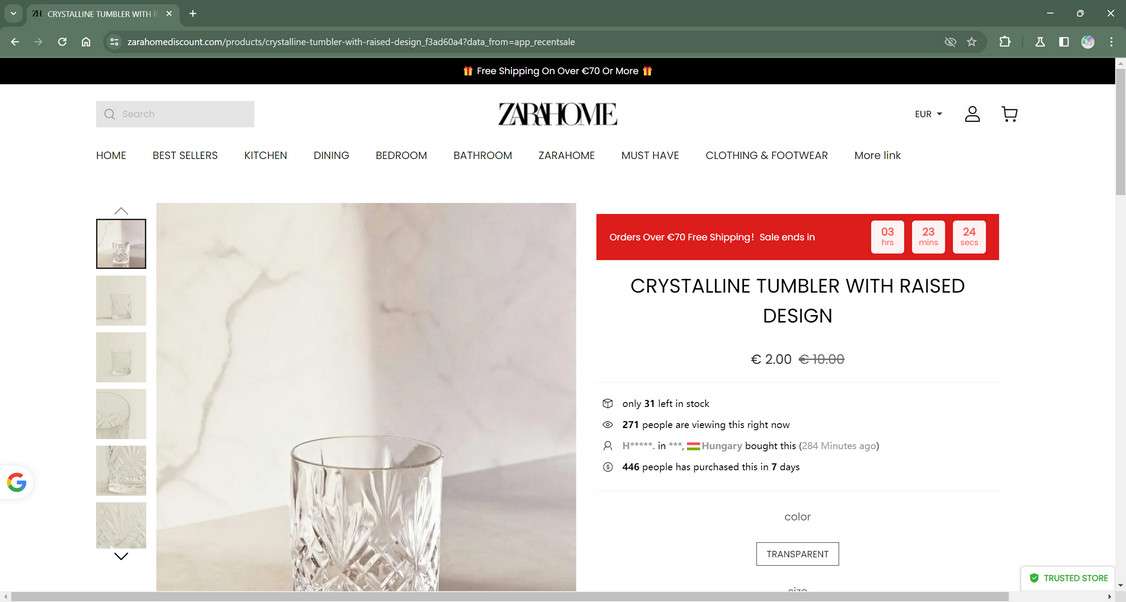Click the More link menu item

pos(878,155)
